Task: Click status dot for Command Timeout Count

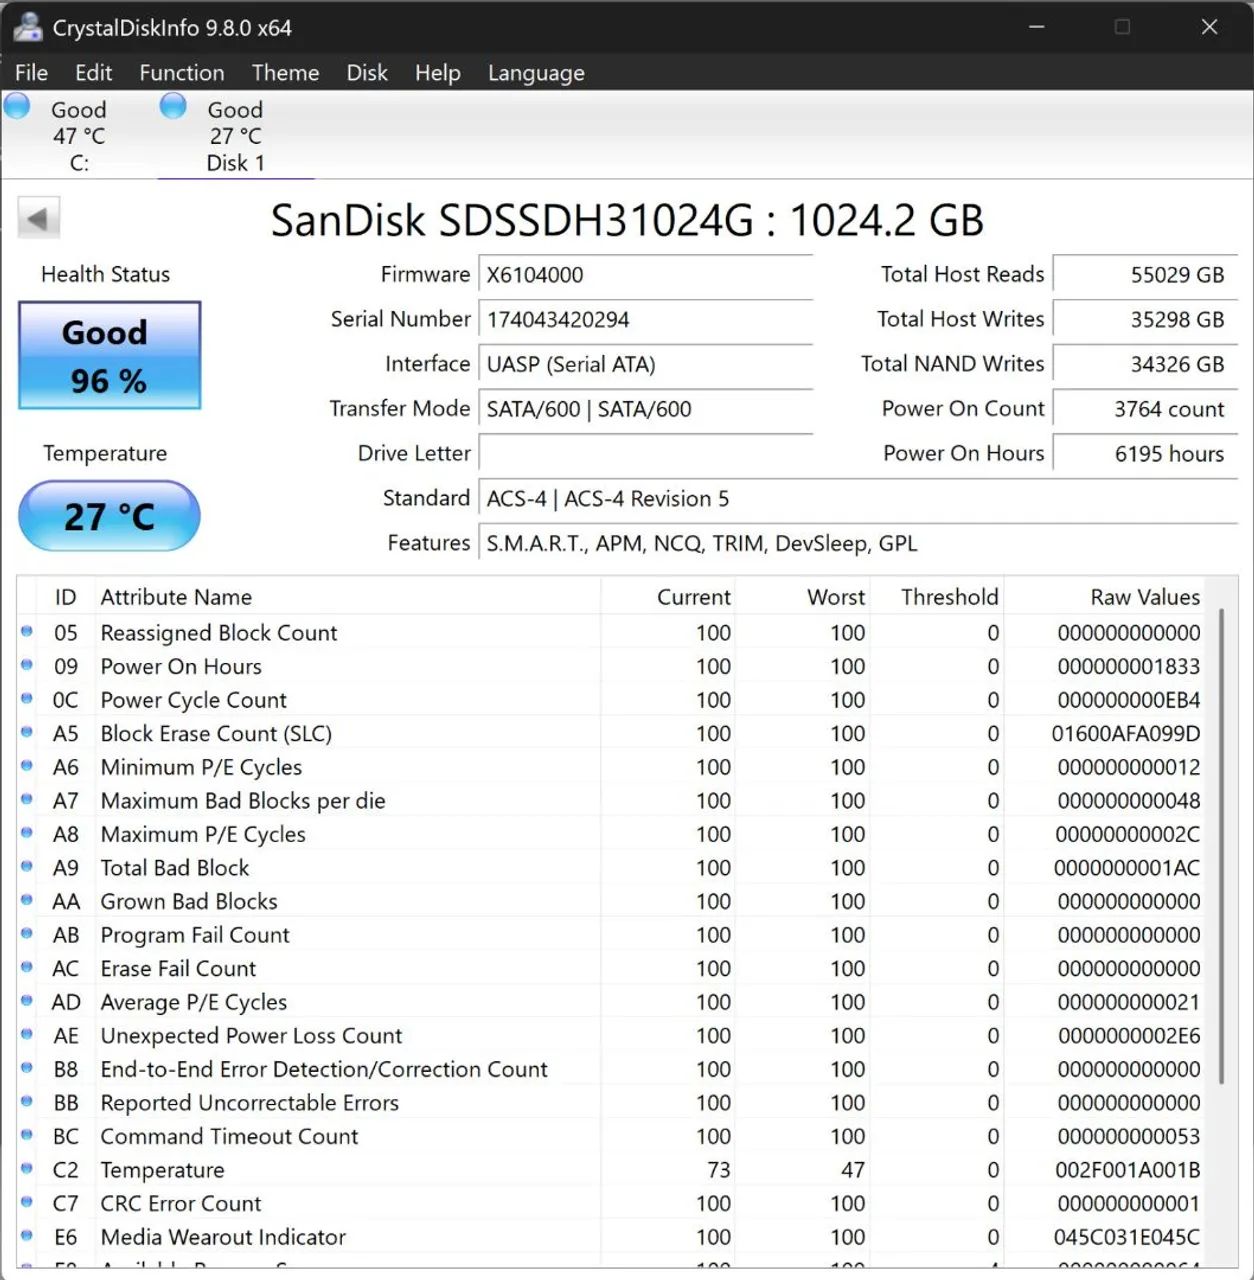Action: (27, 1134)
